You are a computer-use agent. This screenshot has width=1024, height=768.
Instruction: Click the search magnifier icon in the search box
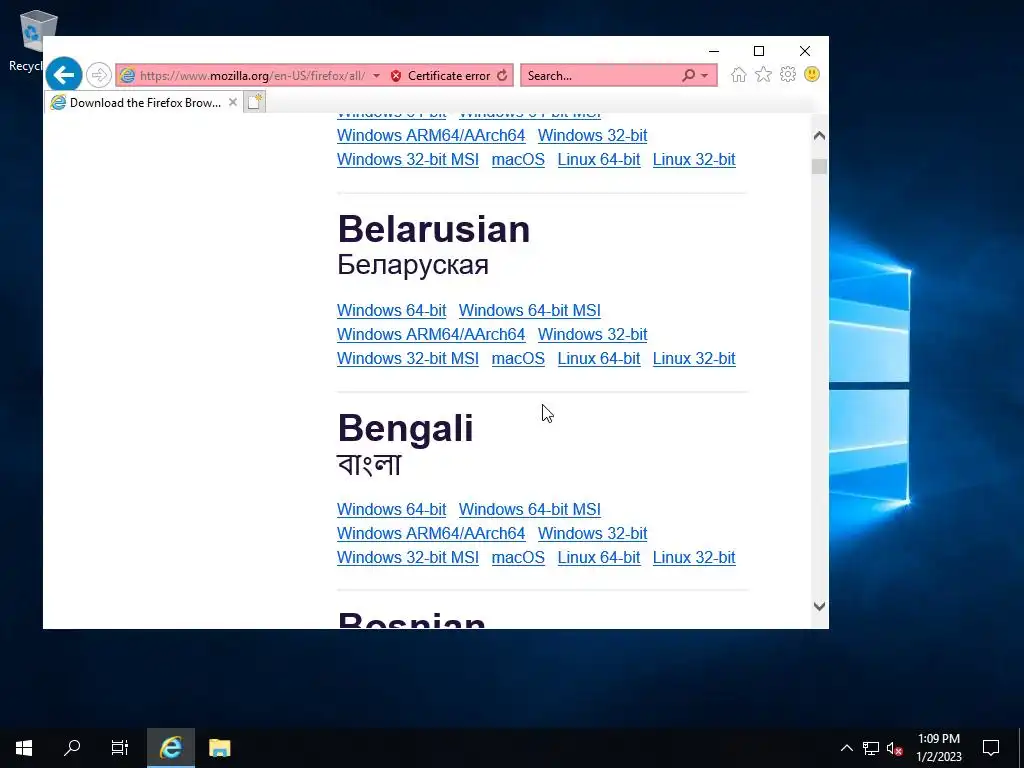[688, 76]
